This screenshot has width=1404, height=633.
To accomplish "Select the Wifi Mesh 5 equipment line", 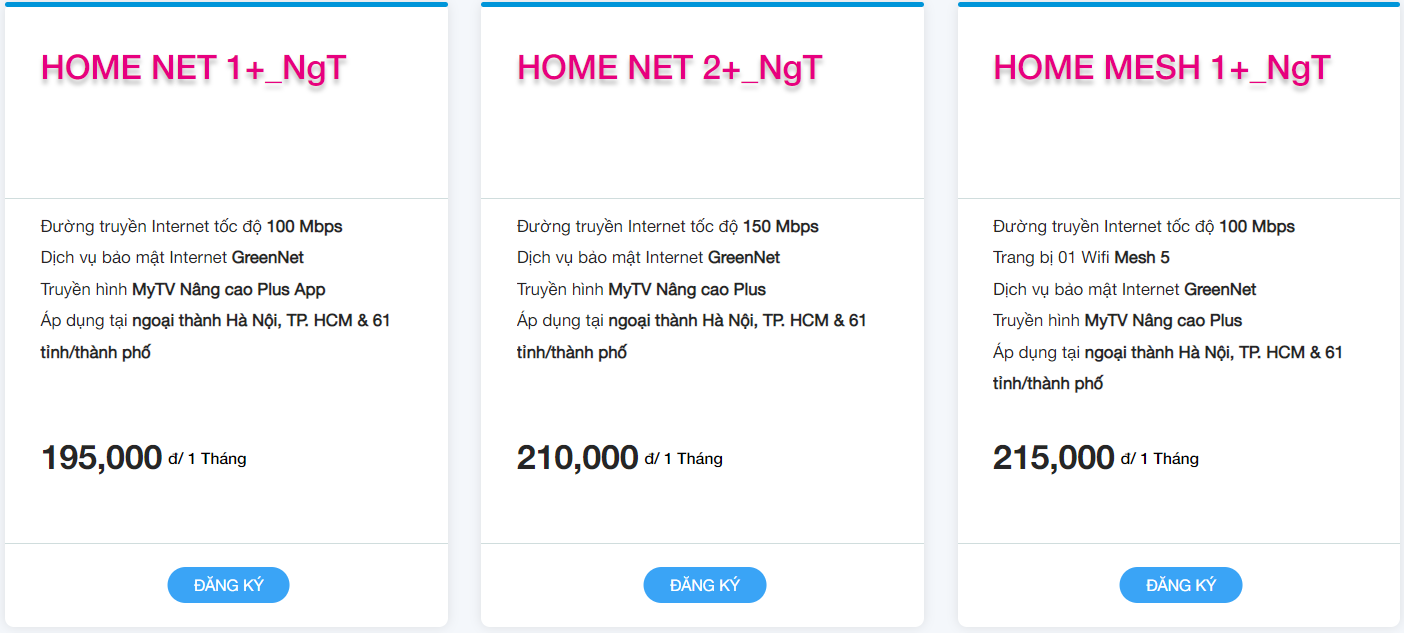I will [x=1081, y=258].
